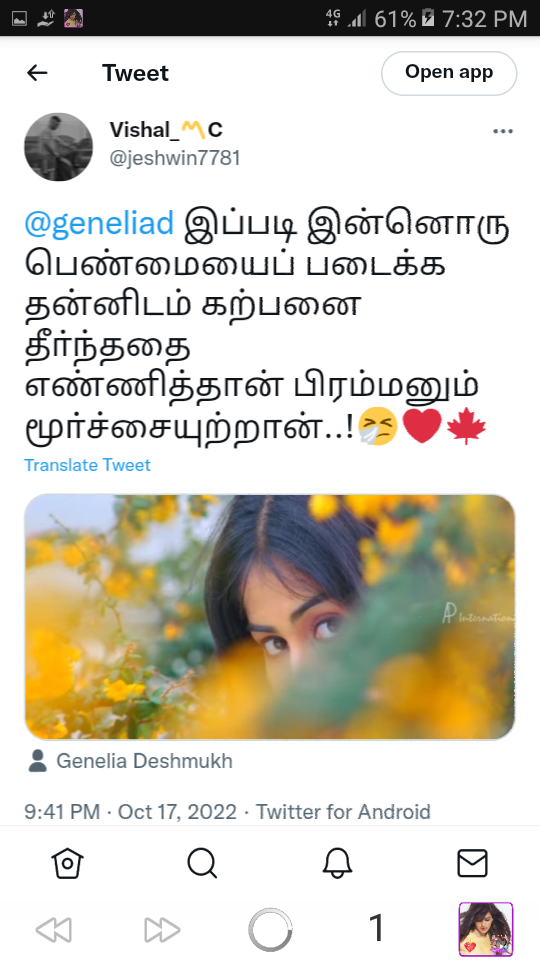Open the tab count showing 1
The image size is (540, 960).
[377, 928]
